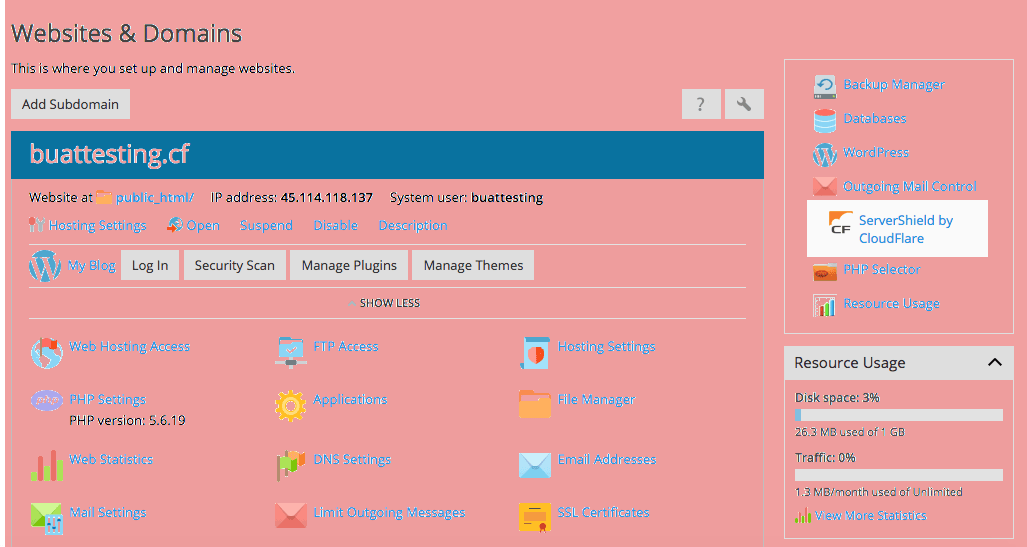The image size is (1027, 547).
Task: Open the Applications link
Action: point(350,400)
